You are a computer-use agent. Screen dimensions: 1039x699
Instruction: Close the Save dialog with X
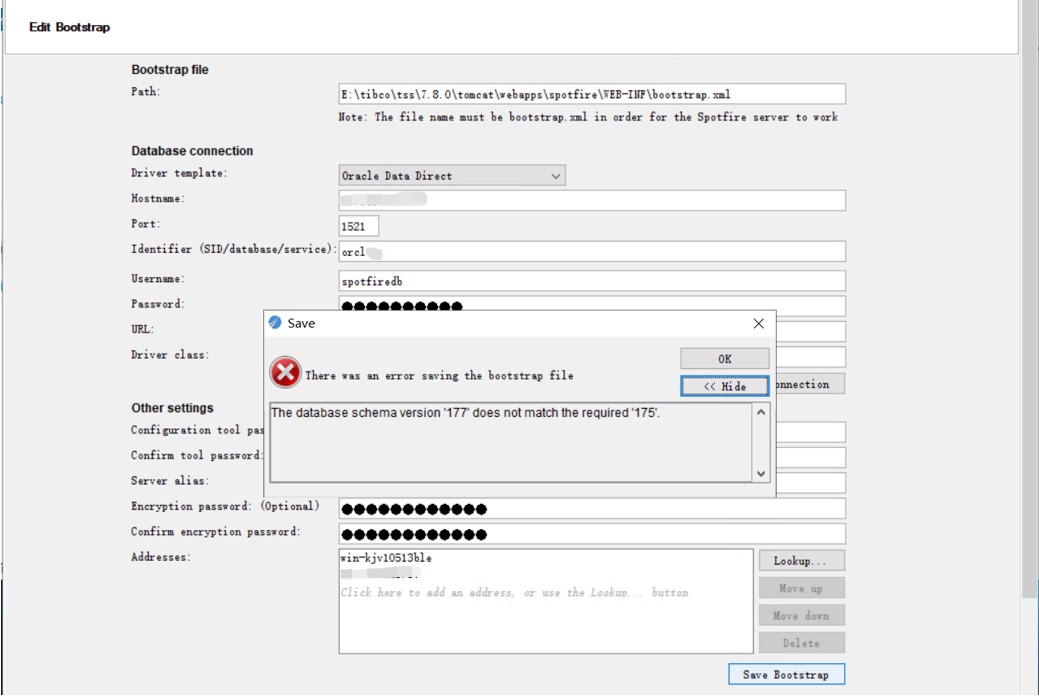click(x=759, y=323)
